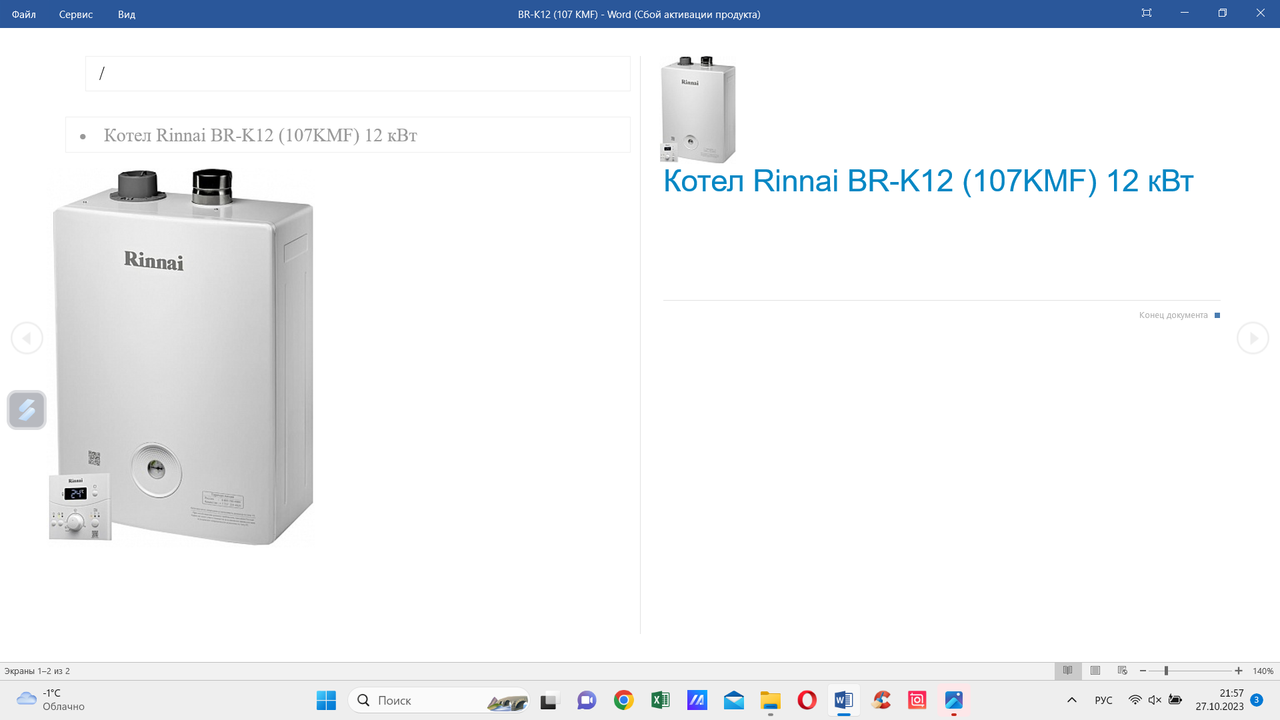Click the floating blue S widget icon
Image resolution: width=1280 pixels, height=720 pixels.
pyautogui.click(x=27, y=410)
